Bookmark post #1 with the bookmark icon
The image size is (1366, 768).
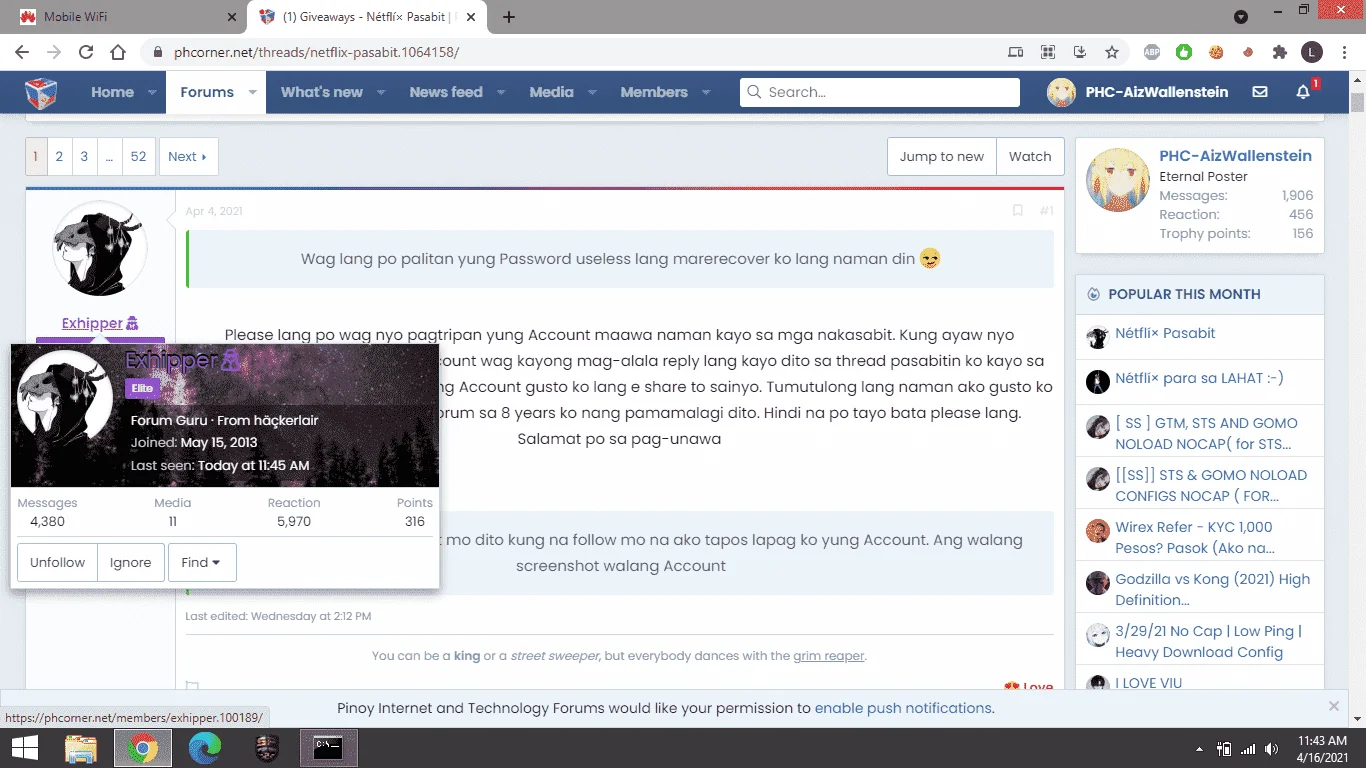[1018, 211]
